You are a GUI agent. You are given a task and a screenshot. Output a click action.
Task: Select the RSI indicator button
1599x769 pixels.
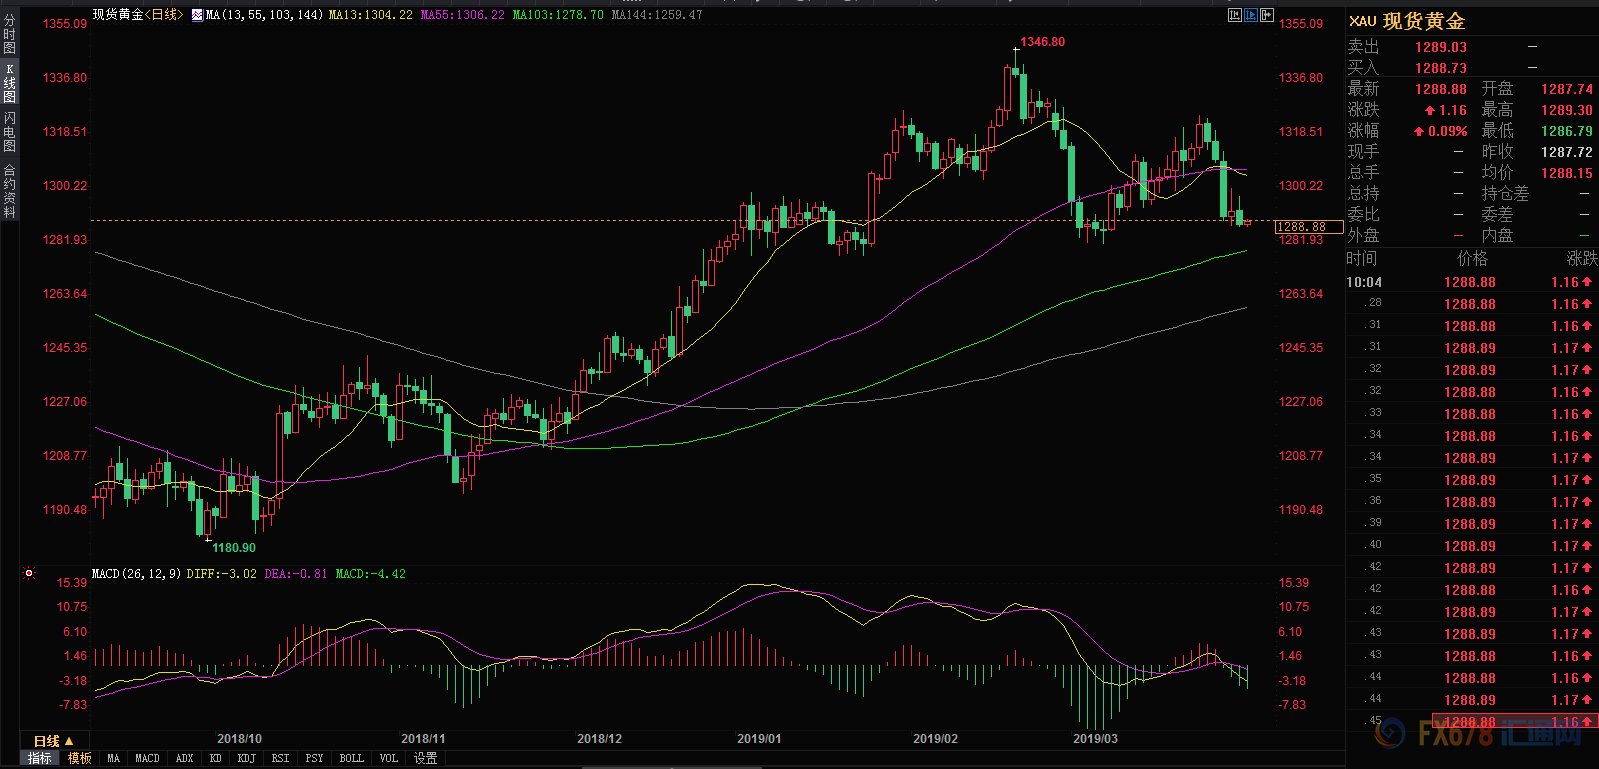point(280,759)
